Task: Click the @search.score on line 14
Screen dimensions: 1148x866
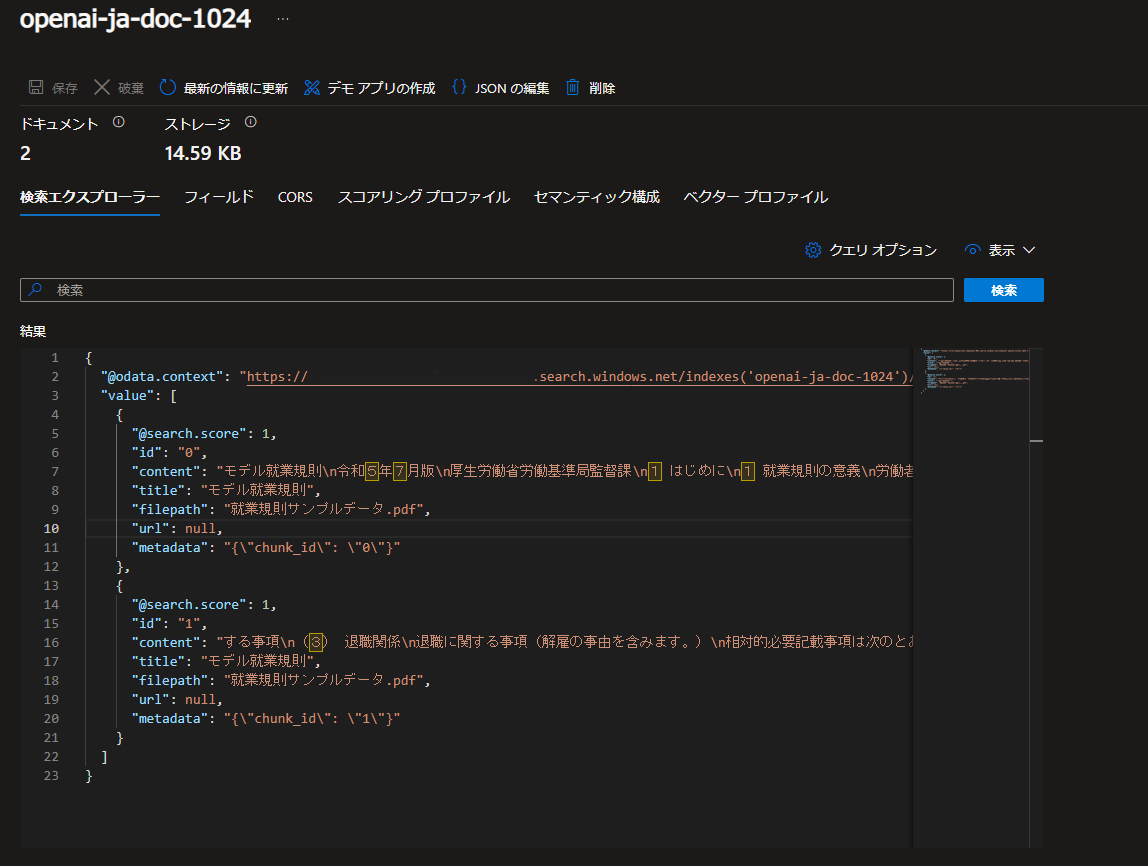Action: click(204, 605)
